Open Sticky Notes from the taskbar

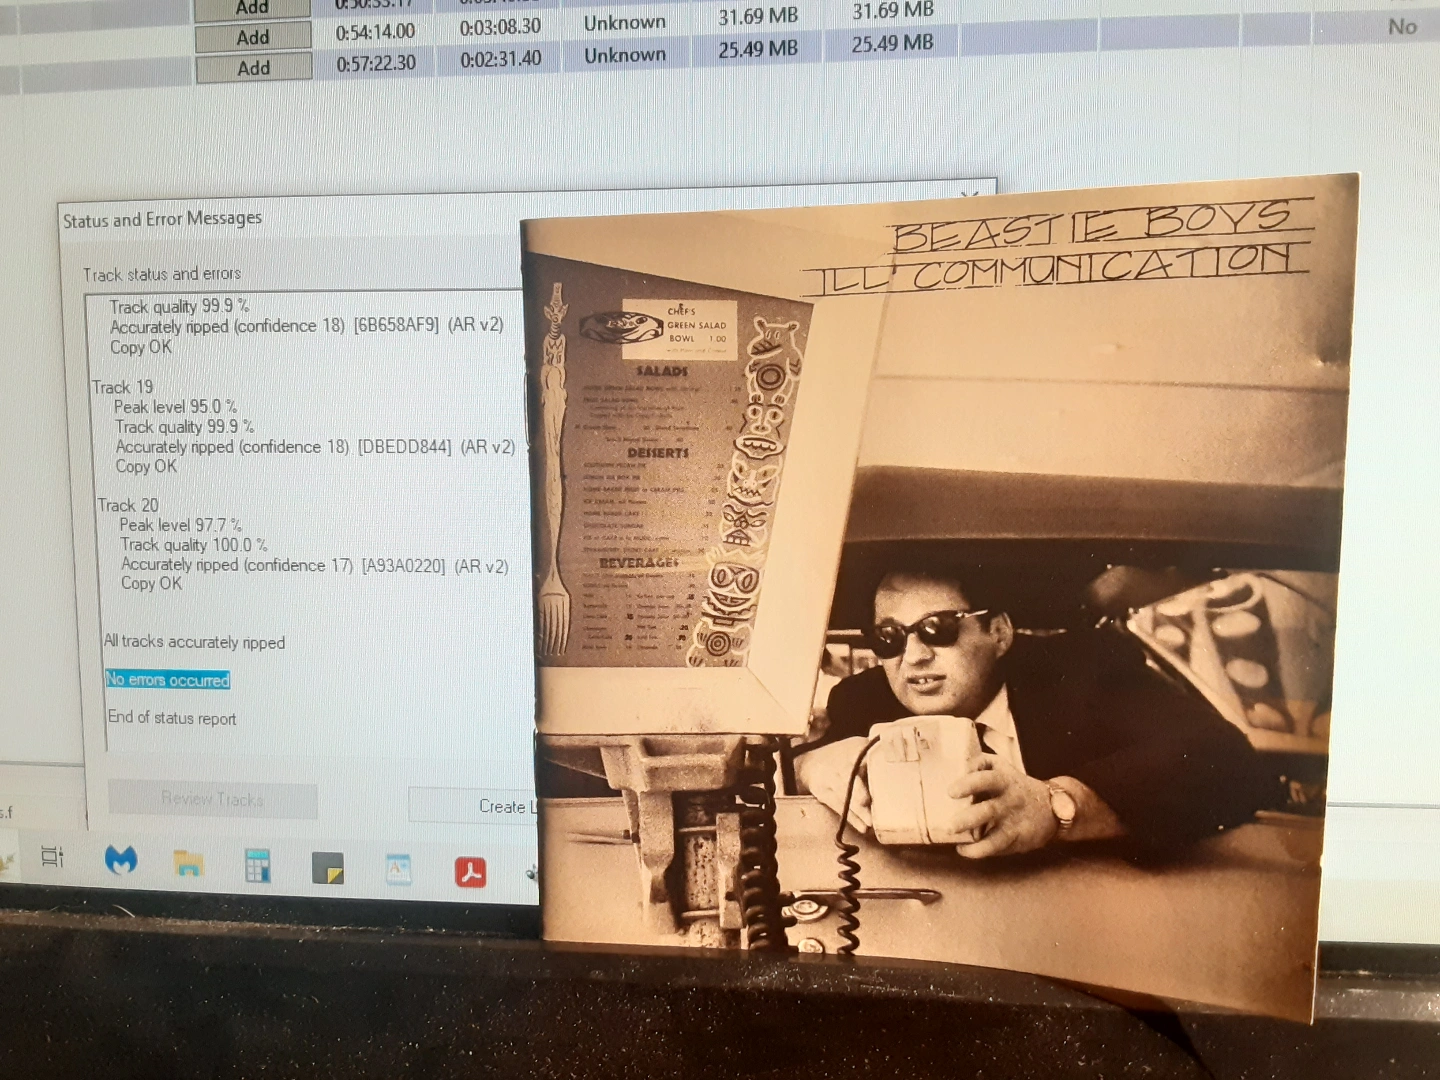(x=327, y=868)
